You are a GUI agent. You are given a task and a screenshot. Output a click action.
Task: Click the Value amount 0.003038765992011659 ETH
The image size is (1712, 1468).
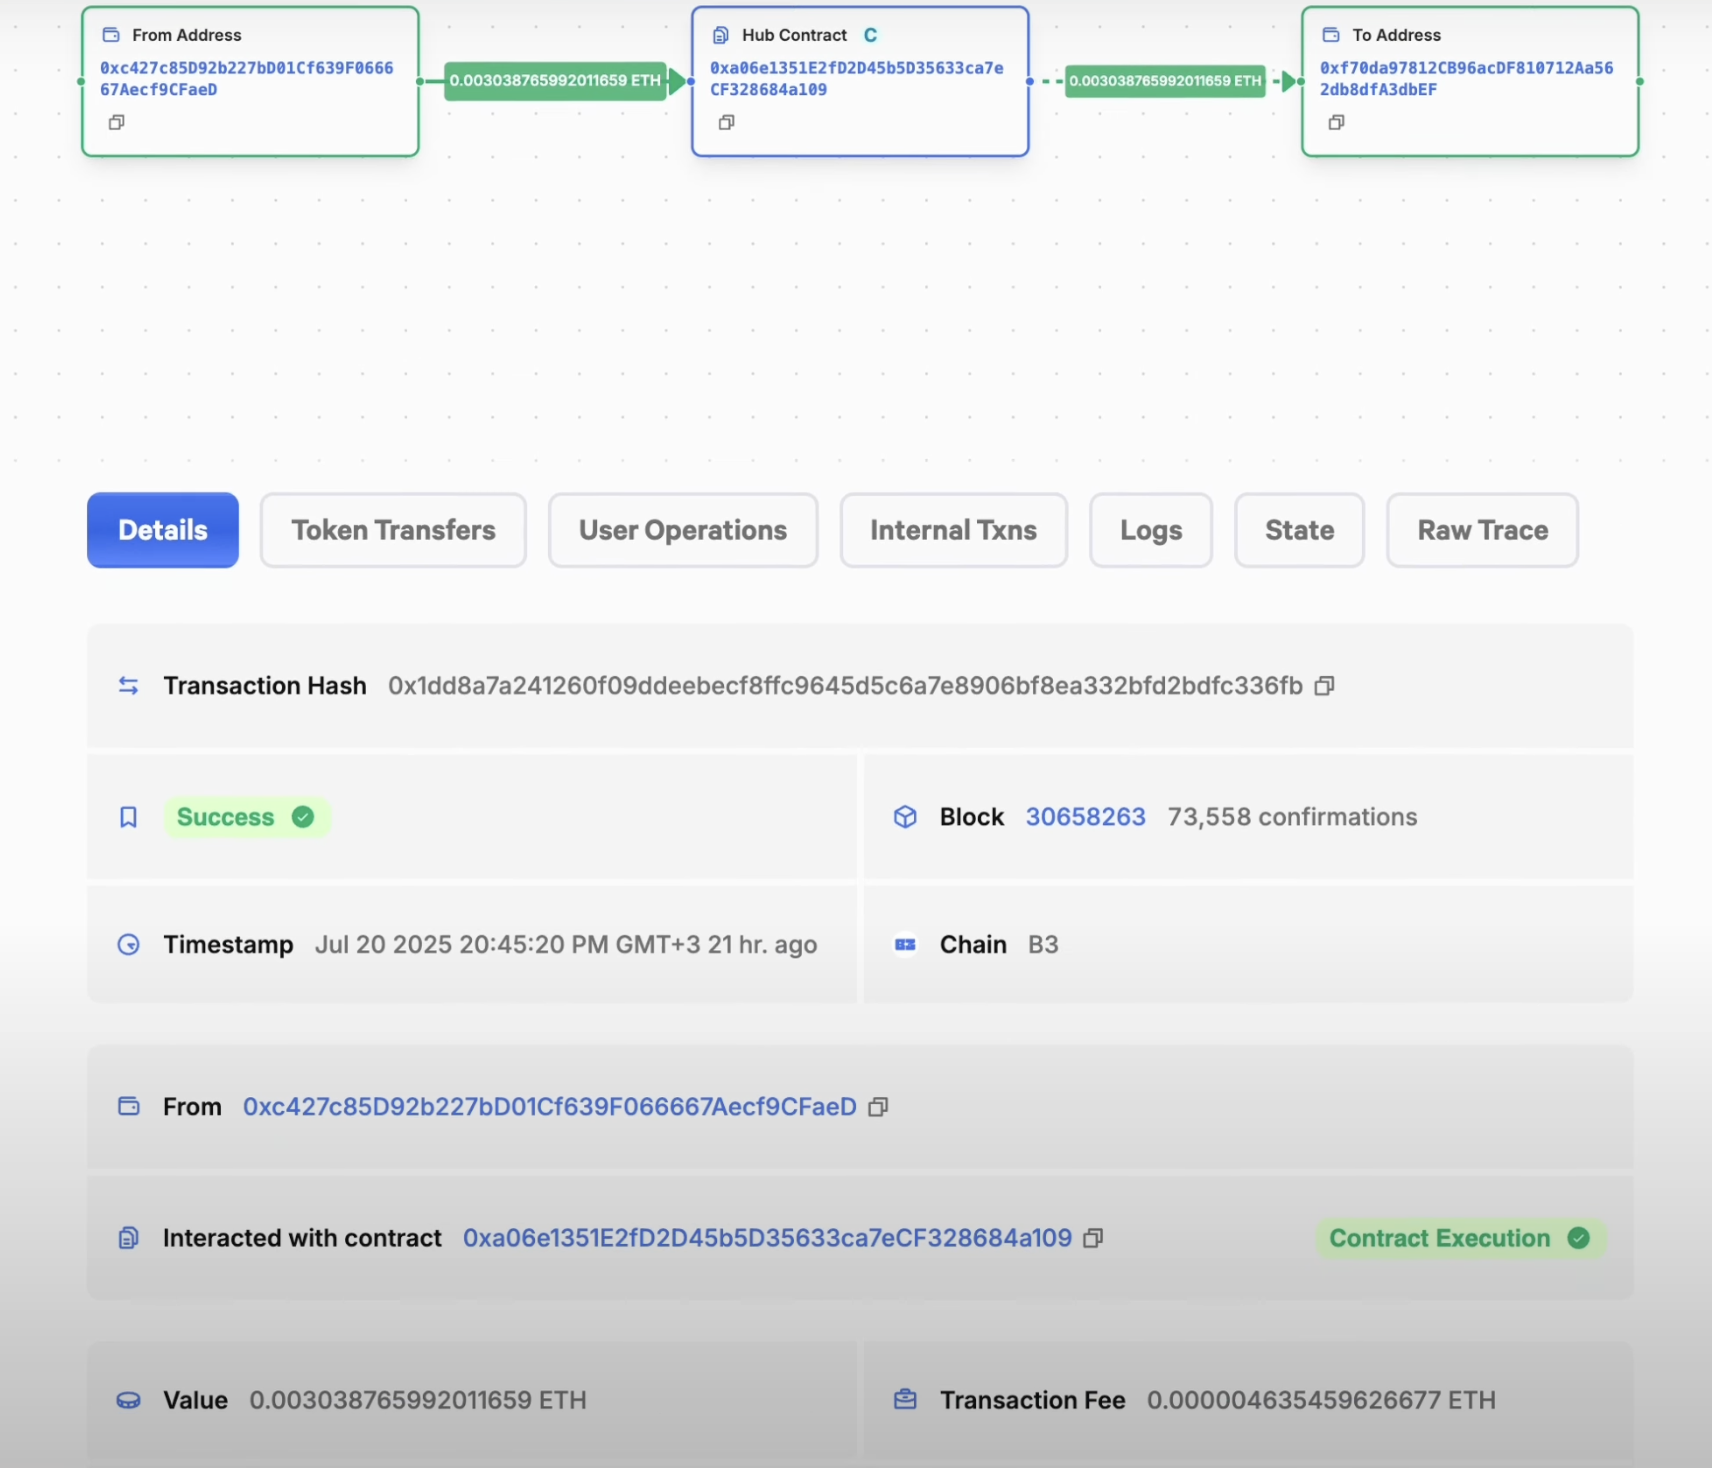point(418,1400)
